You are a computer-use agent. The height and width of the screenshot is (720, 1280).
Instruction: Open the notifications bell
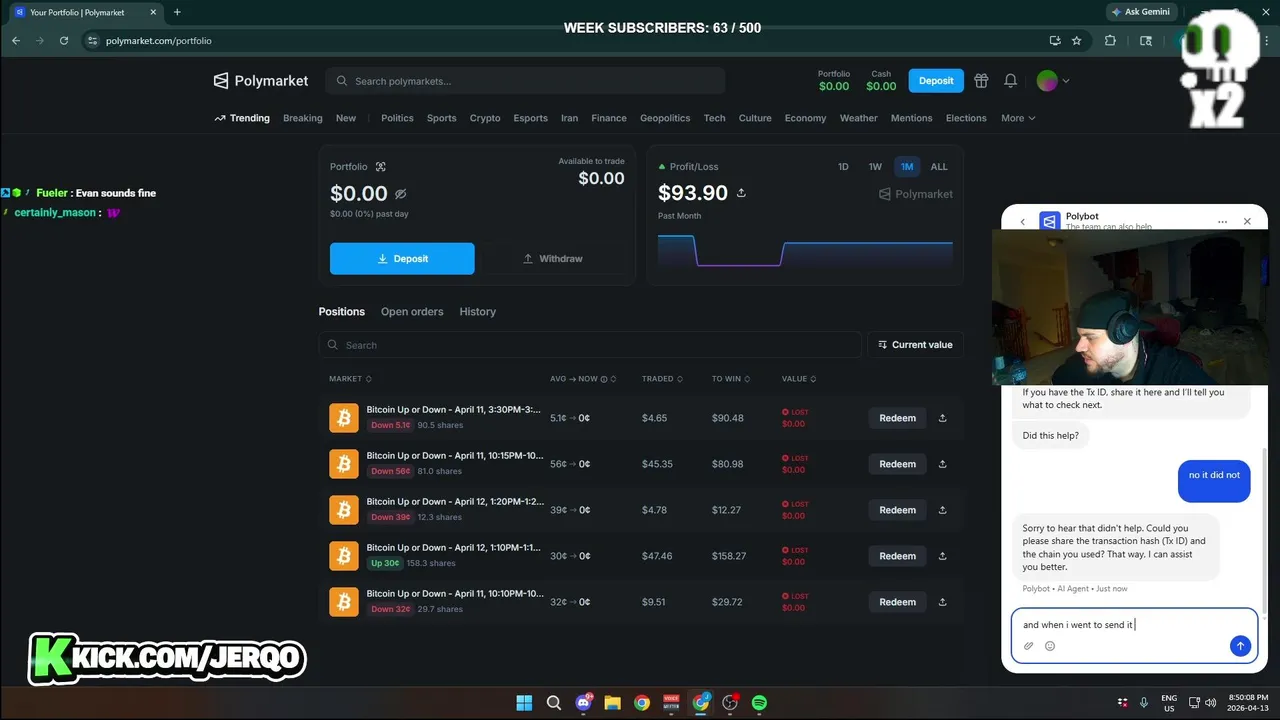pyautogui.click(x=1011, y=81)
